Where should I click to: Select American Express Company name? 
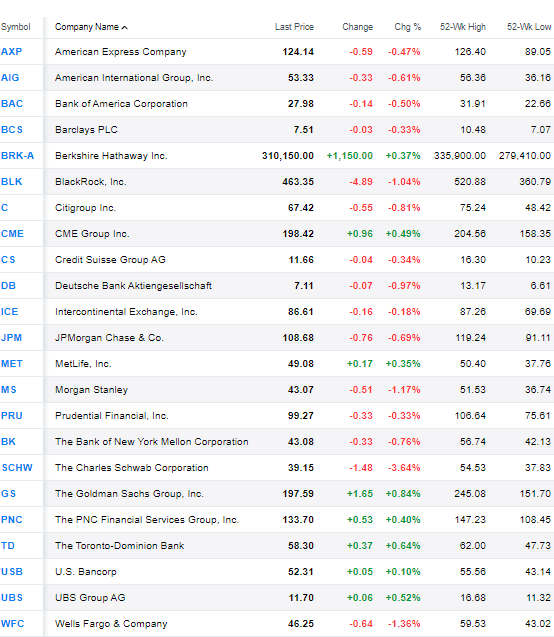click(121, 52)
